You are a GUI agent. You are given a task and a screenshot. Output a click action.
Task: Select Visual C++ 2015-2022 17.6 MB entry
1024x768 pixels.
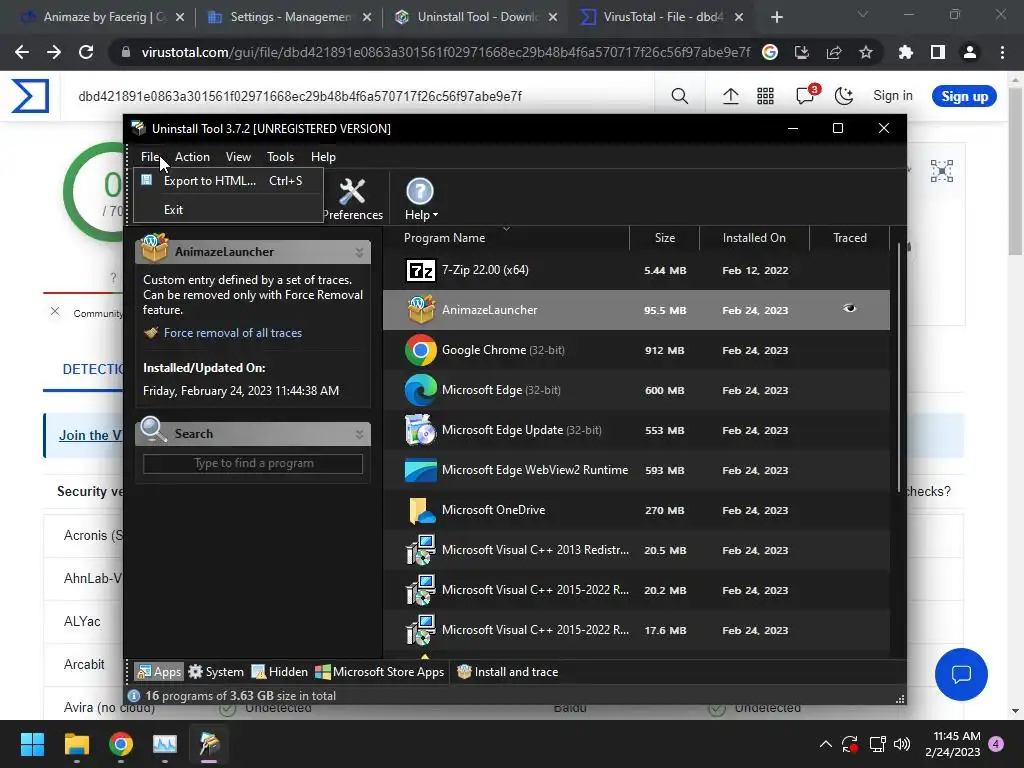(x=636, y=630)
